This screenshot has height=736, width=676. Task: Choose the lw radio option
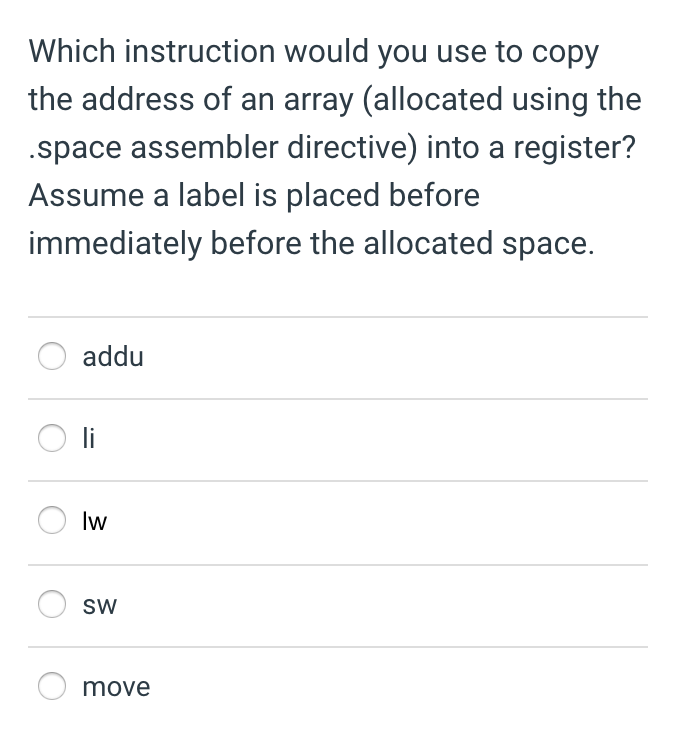[x=53, y=521]
